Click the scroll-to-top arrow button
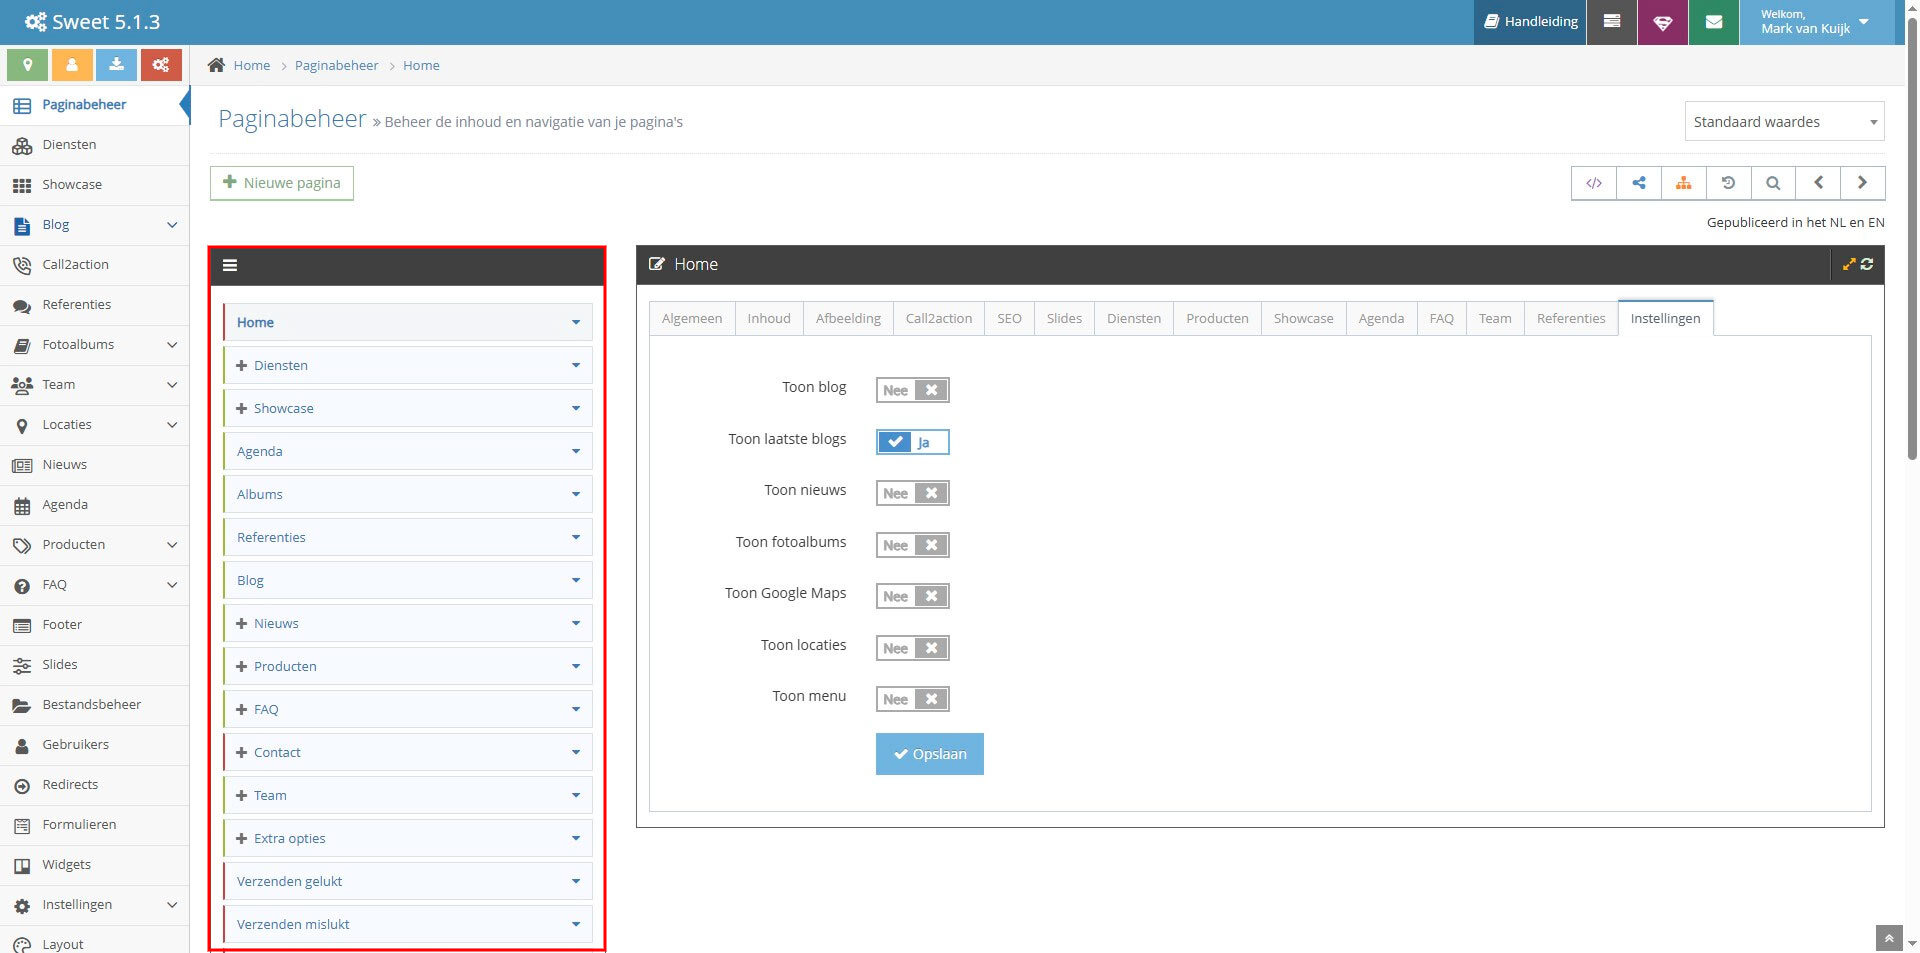 pos(1888,938)
